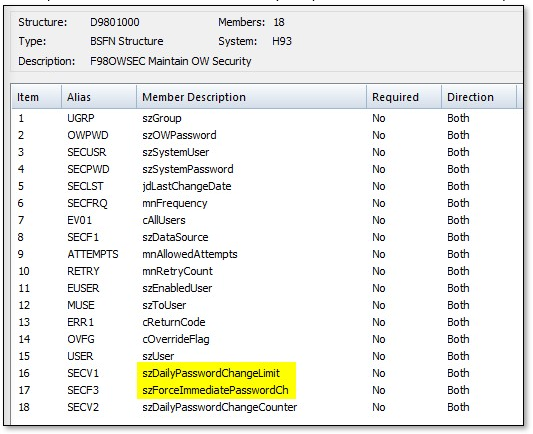The image size is (533, 434).
Task: Select the szOWPassword member row
Action: [267, 135]
